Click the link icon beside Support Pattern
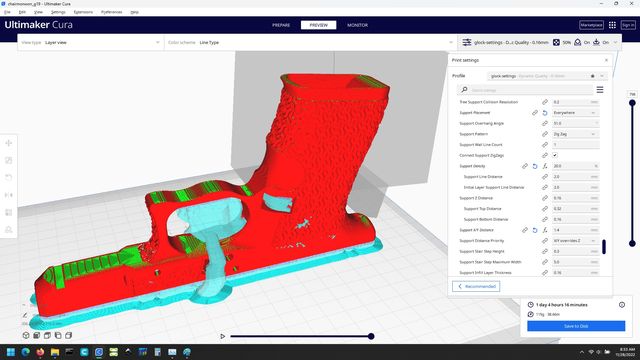640x360 pixels. click(x=544, y=134)
